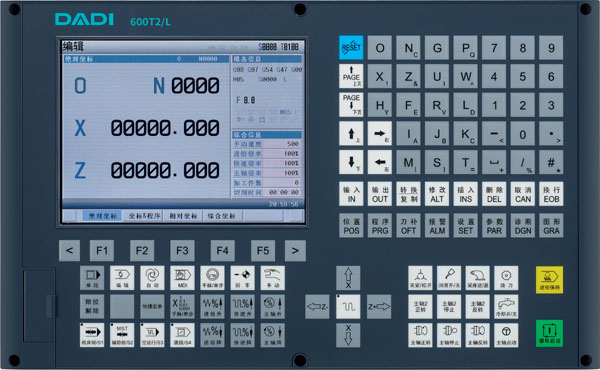Screen dimensions: 600x370
Task: Open the 绝对坐标 tab on screen
Action: point(102,216)
